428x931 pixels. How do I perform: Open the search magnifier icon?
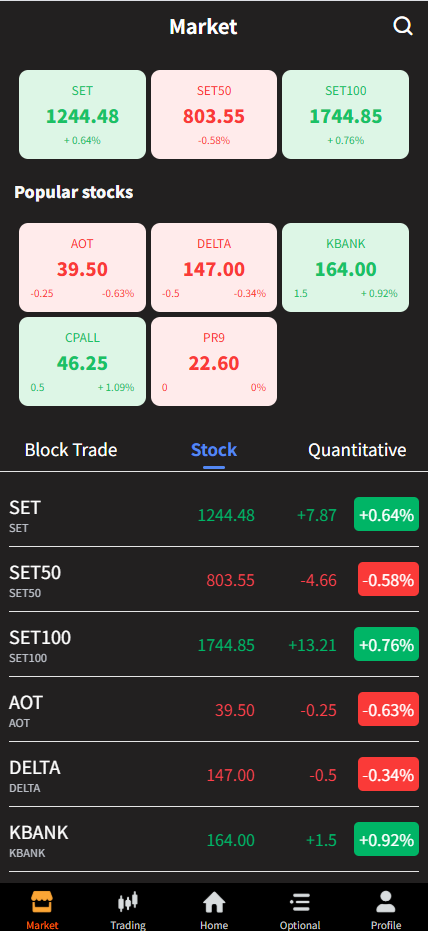(403, 26)
